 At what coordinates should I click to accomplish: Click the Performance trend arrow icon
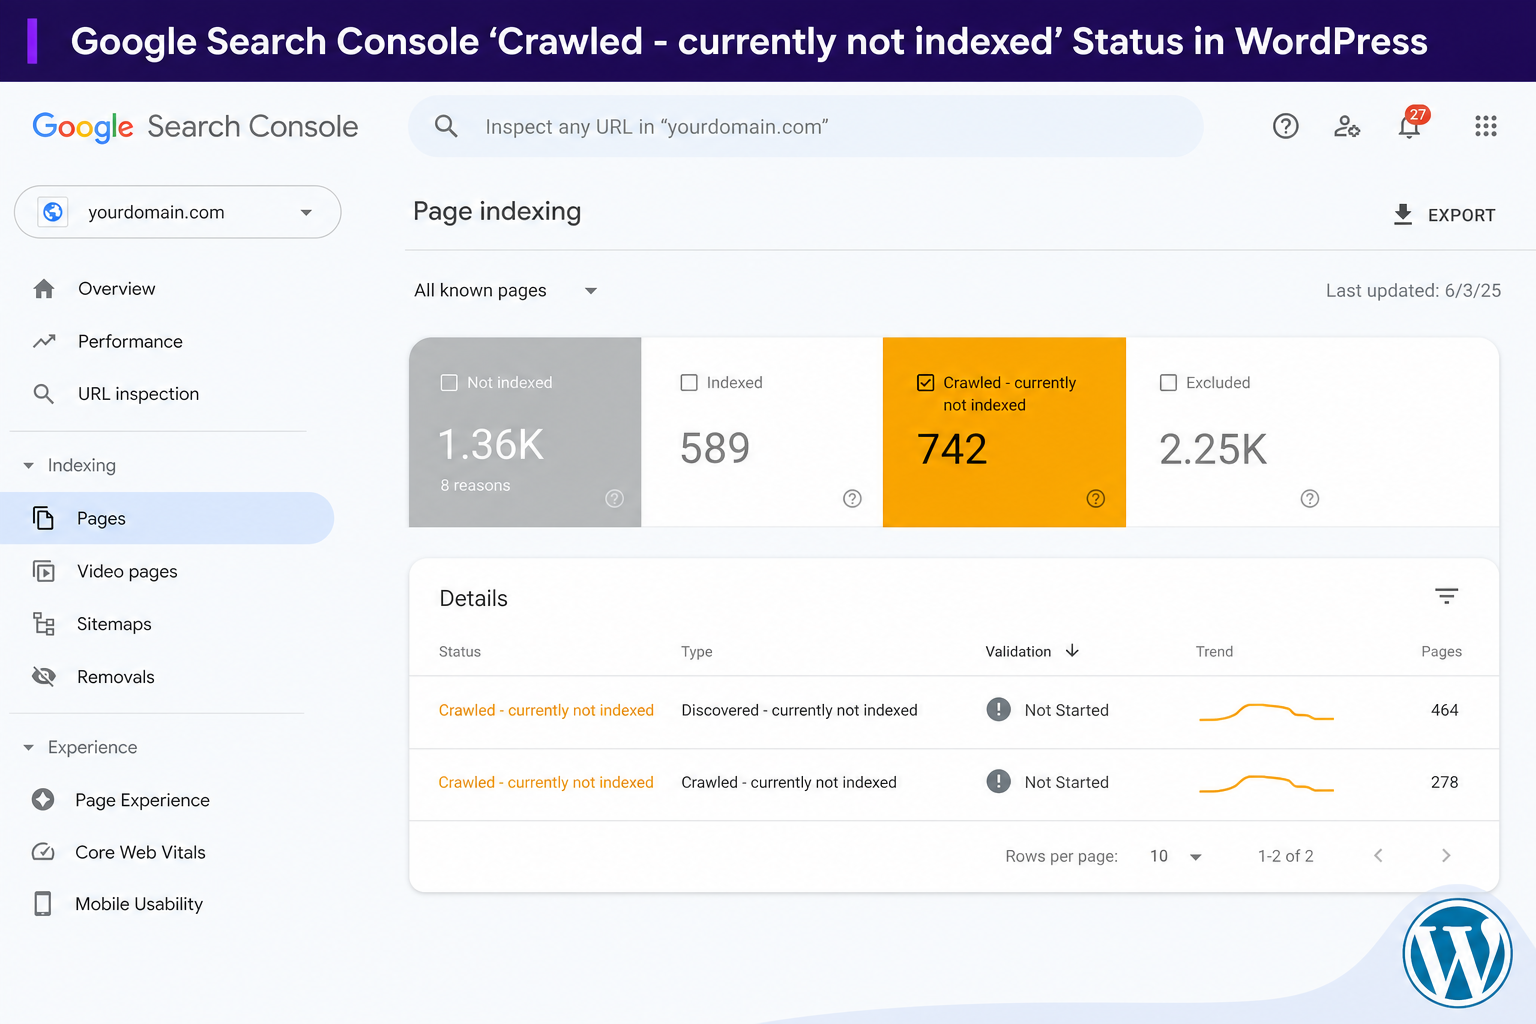click(x=44, y=341)
